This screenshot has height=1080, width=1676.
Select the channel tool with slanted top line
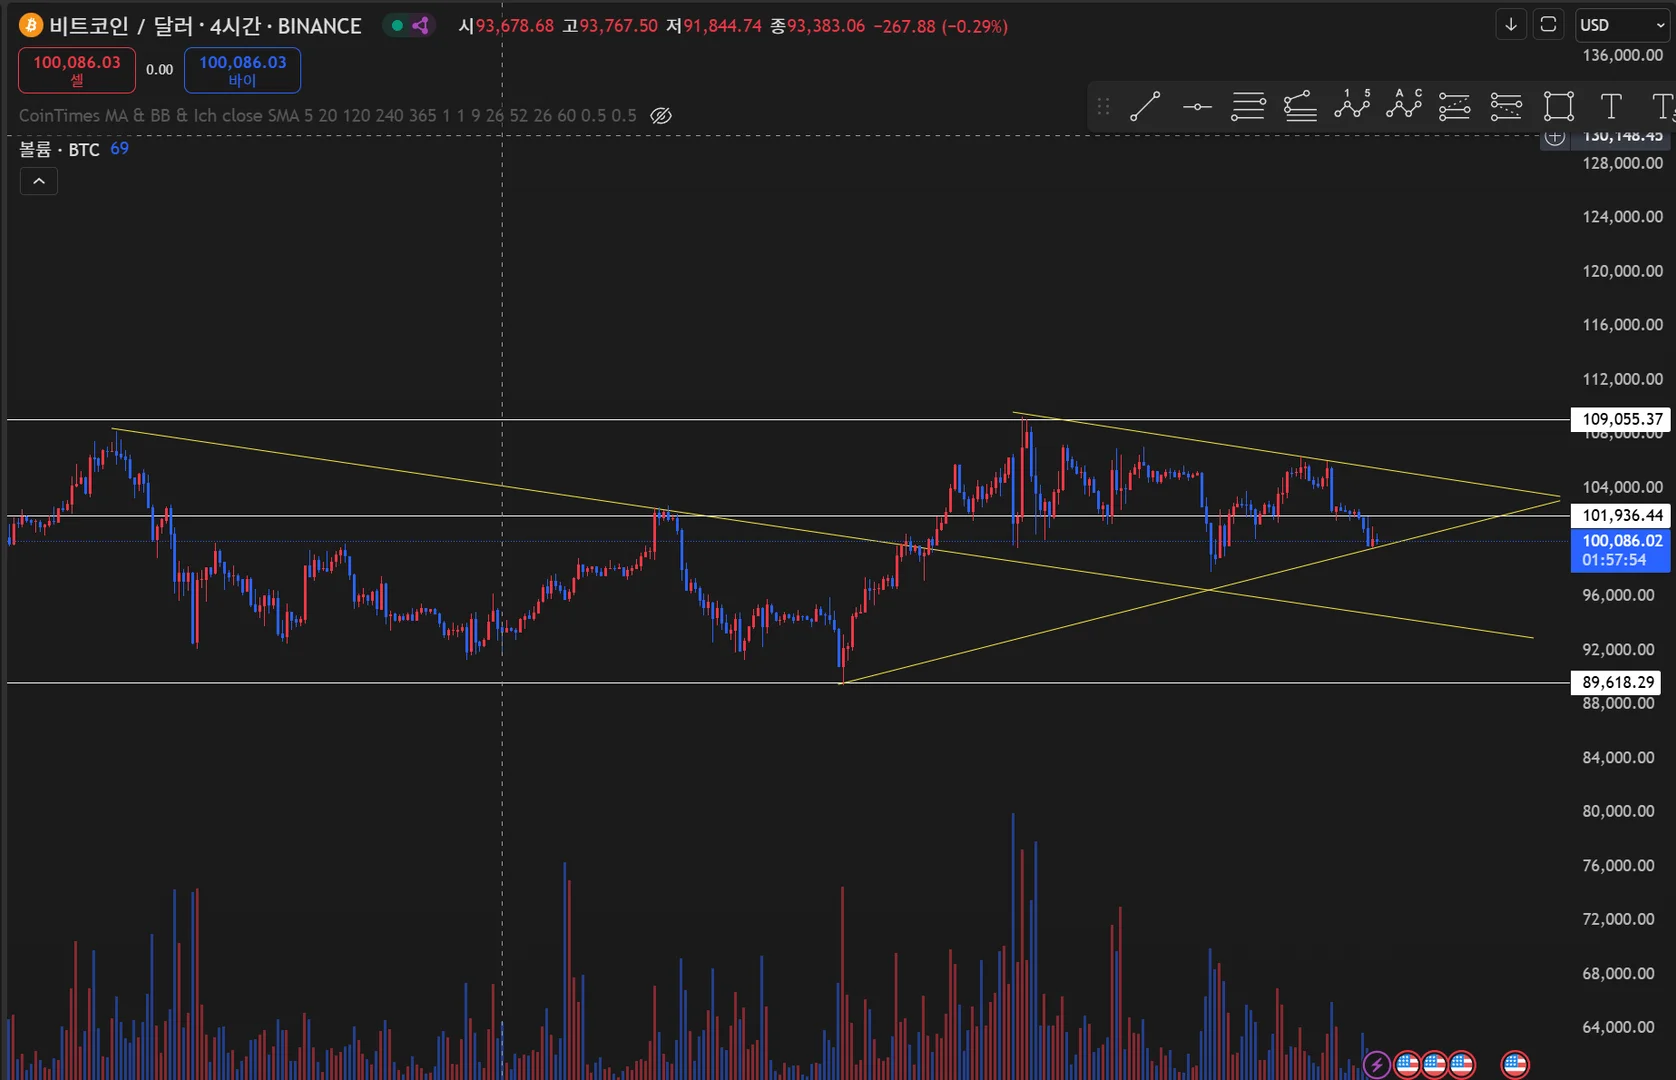tap(1300, 106)
